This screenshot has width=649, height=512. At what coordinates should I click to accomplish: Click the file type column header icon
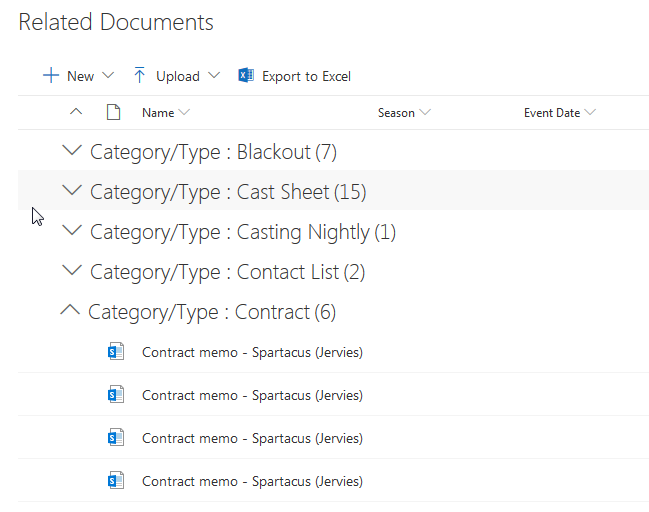(x=113, y=112)
